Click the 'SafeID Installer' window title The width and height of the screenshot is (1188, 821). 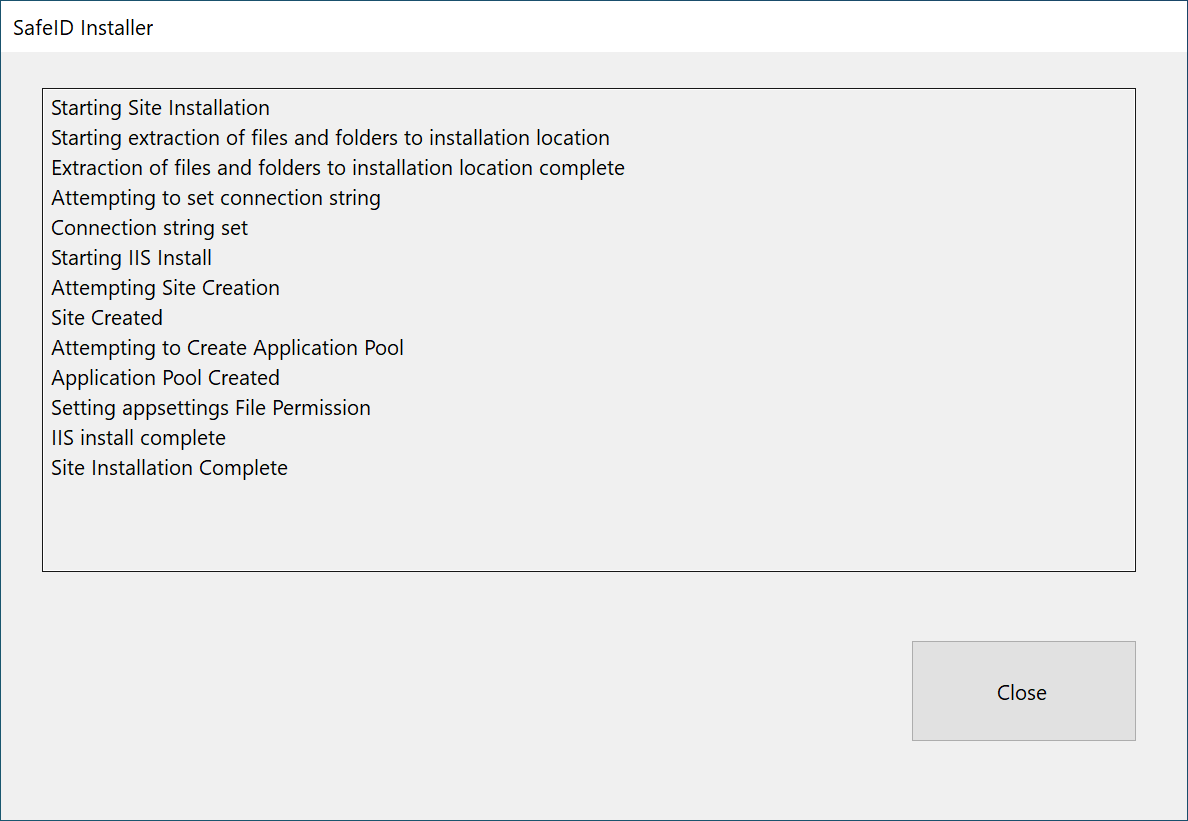coord(83,28)
